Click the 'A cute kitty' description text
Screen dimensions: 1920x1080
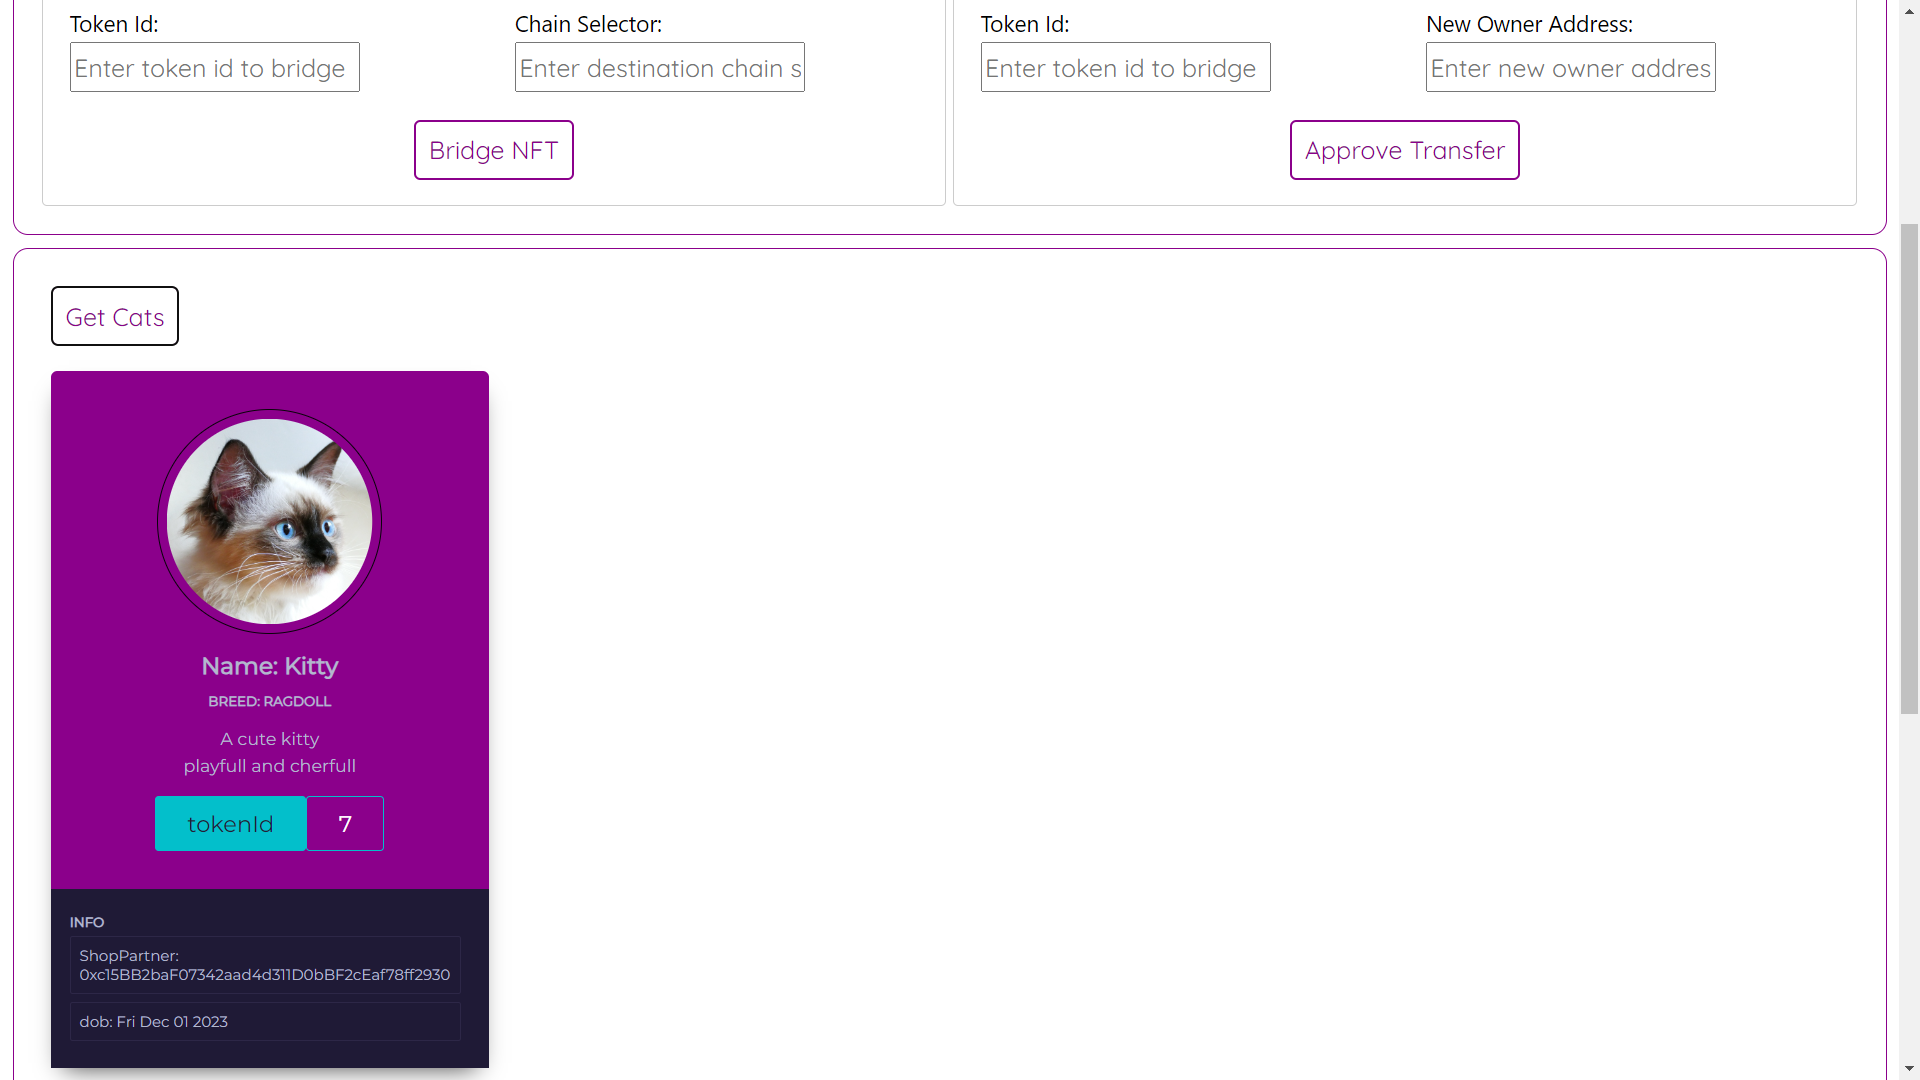(269, 739)
